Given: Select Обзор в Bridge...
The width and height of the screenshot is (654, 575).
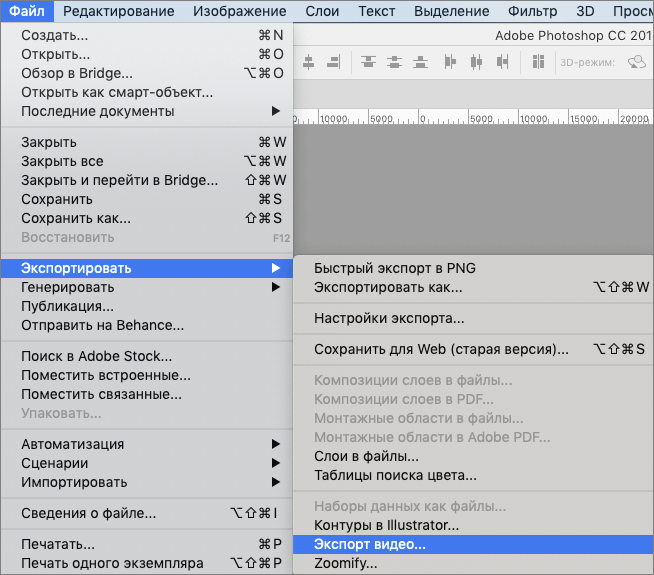Looking at the screenshot, I should [146, 73].
